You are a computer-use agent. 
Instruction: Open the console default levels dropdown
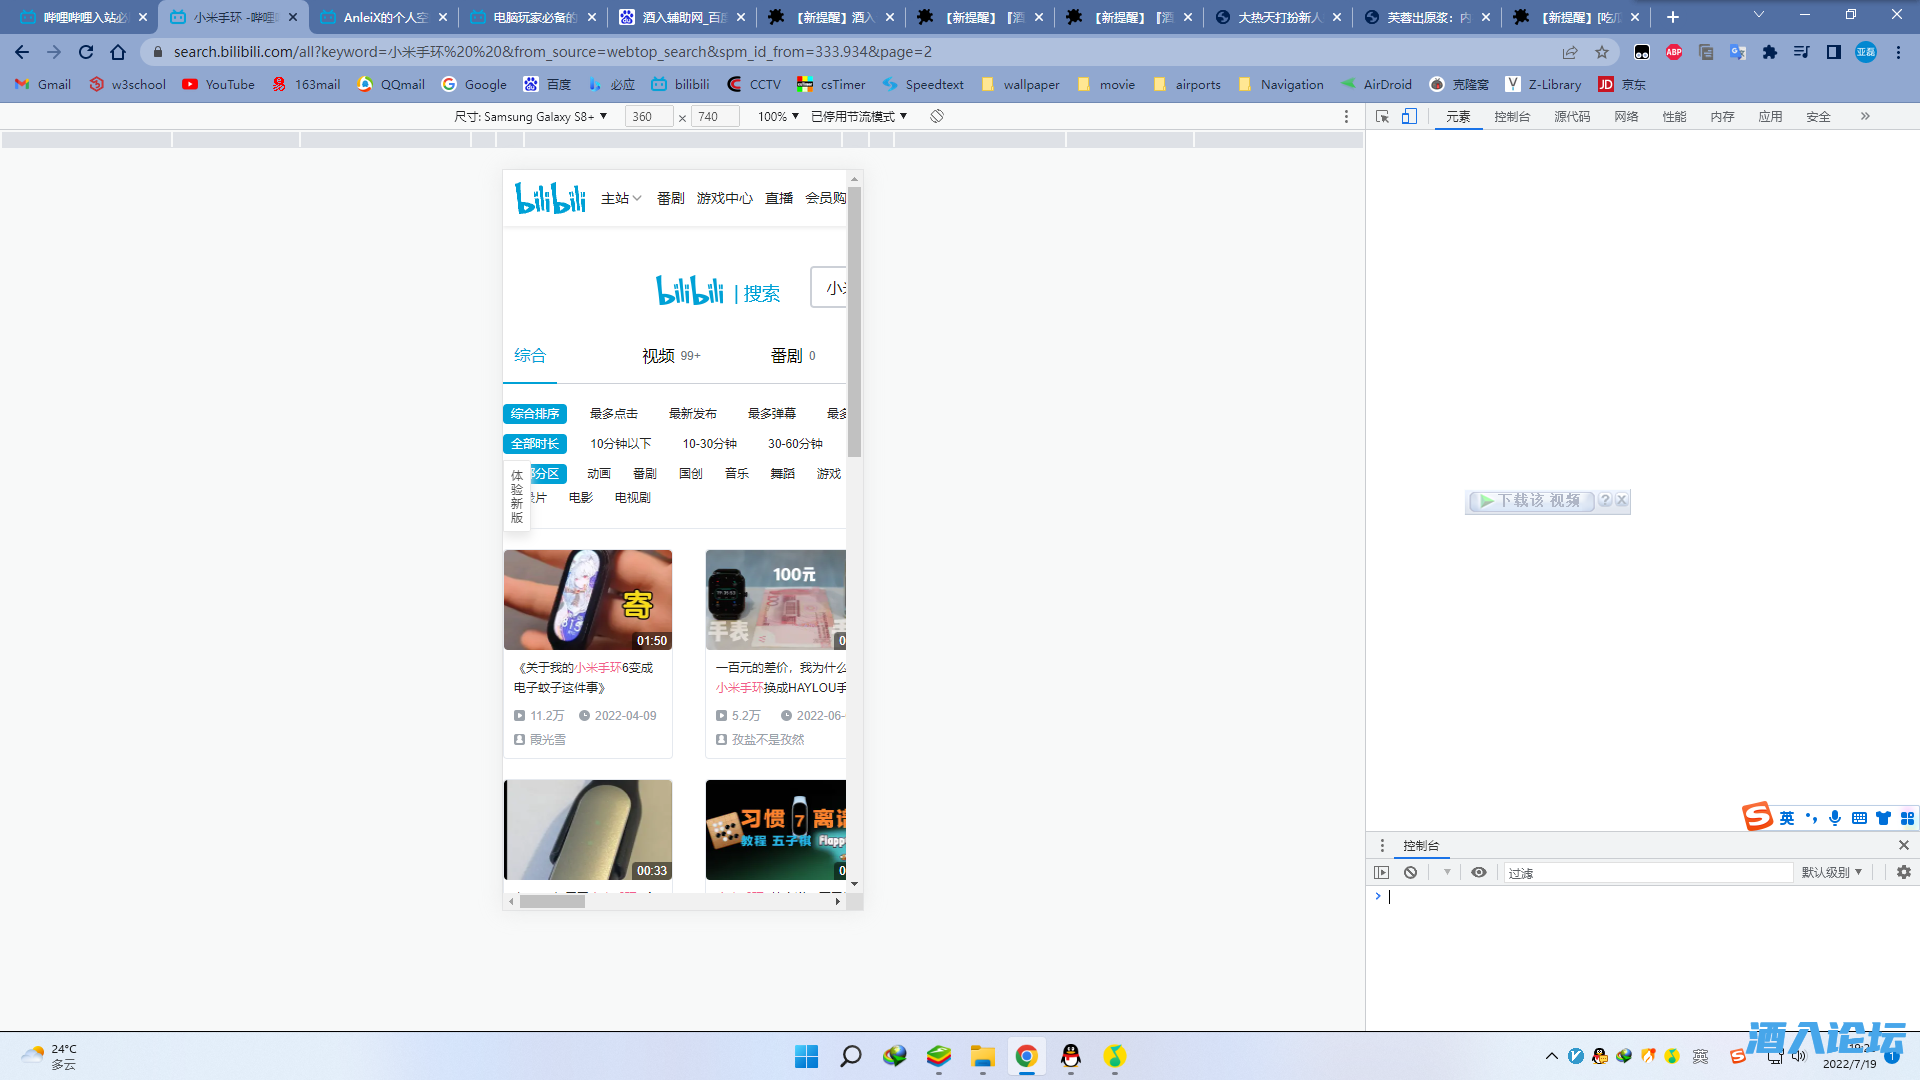tap(1832, 872)
